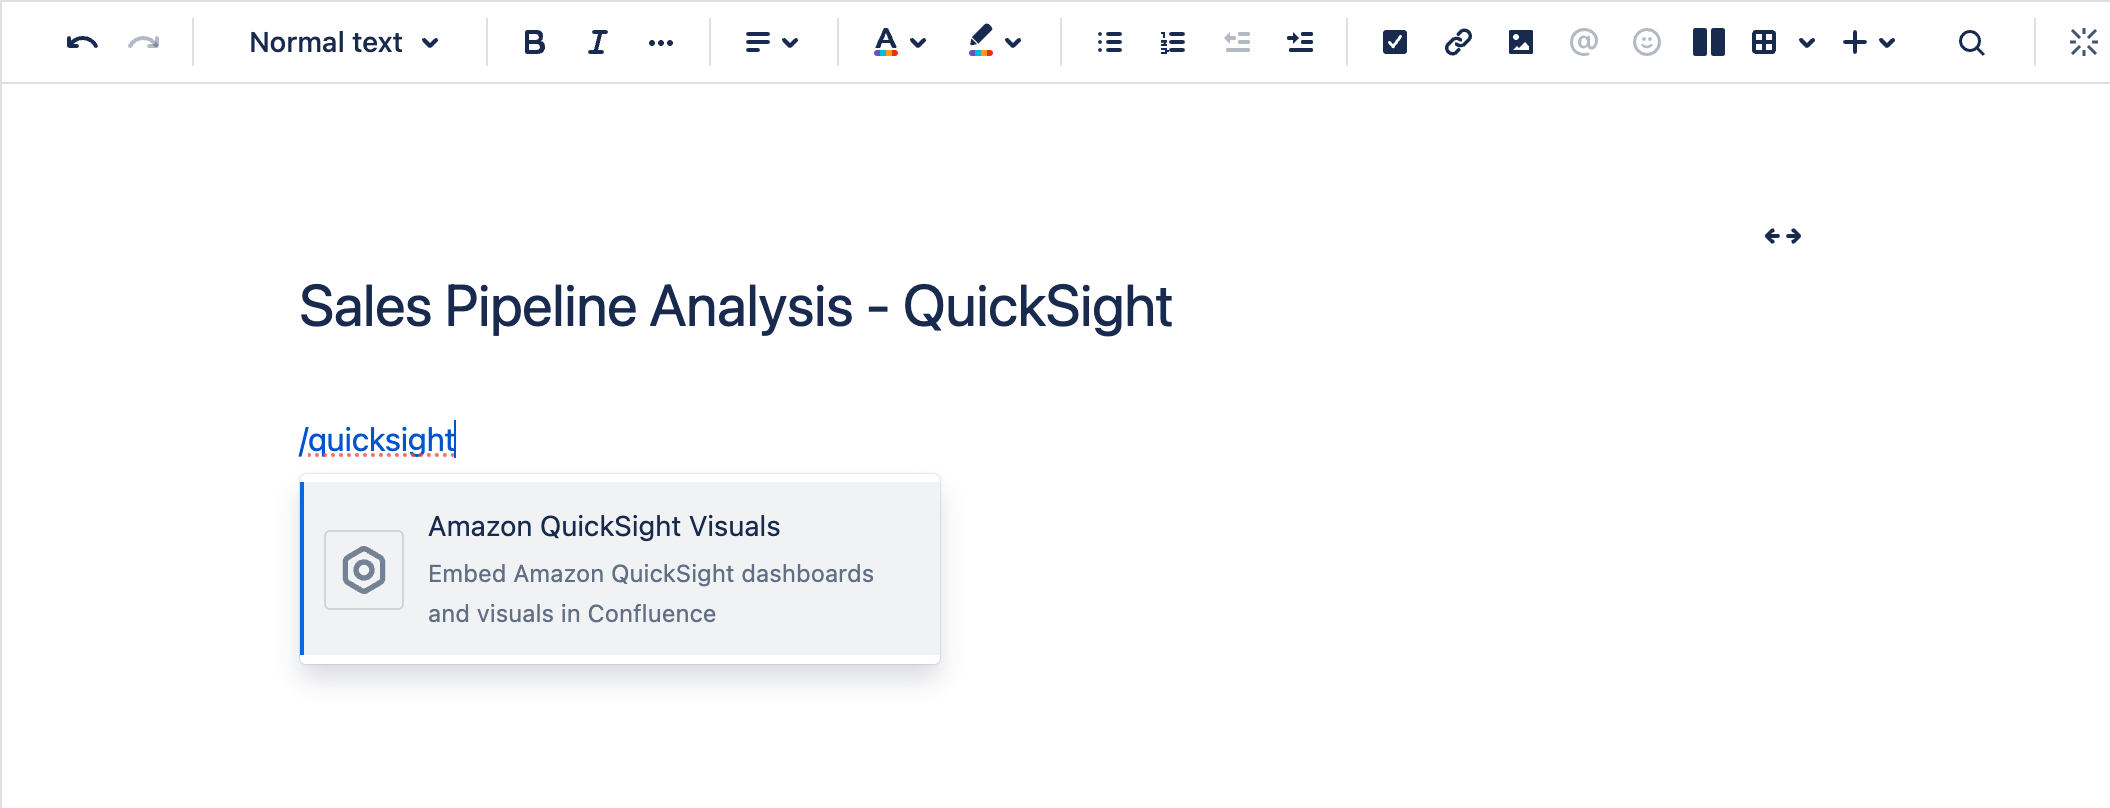Insert a table
The width and height of the screenshot is (2110, 808).
(1764, 42)
